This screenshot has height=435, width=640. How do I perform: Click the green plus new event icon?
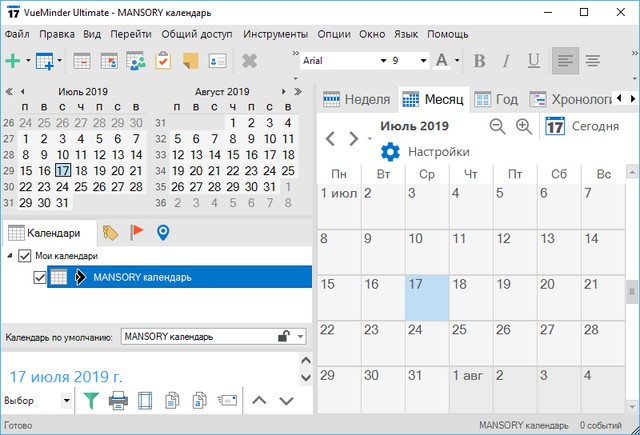point(13,61)
